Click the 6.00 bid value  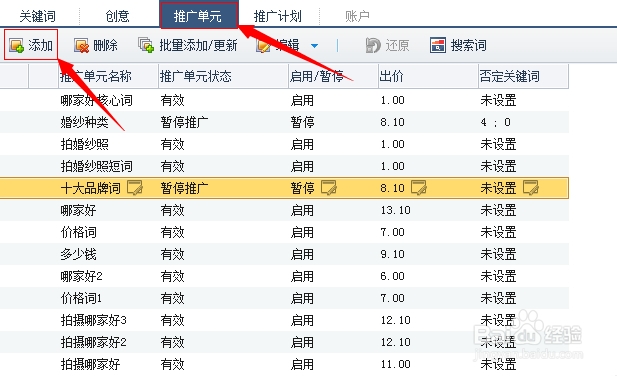[x=392, y=276]
